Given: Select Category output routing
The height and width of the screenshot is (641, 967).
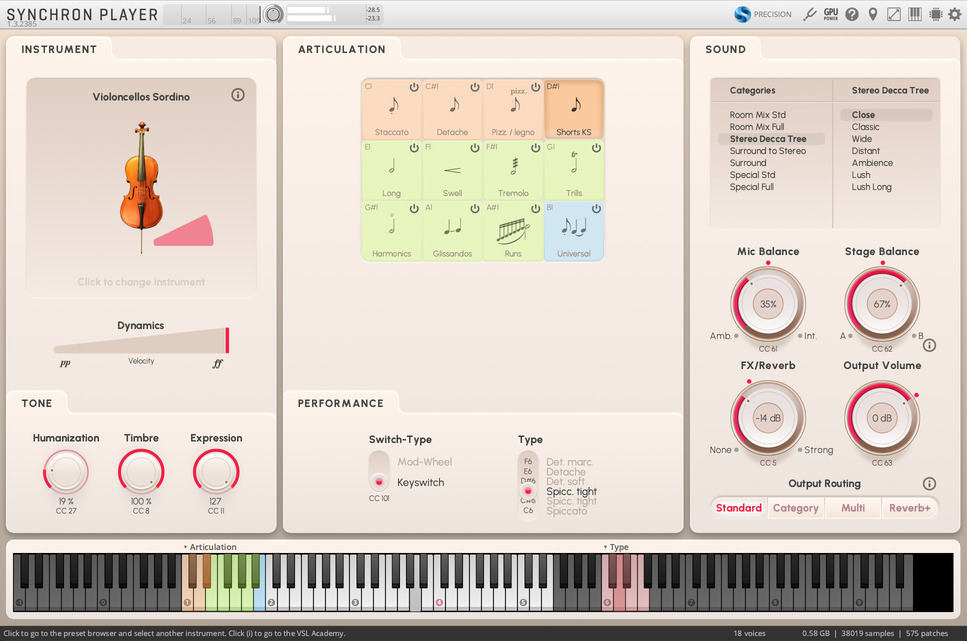Looking at the screenshot, I should (x=796, y=508).
